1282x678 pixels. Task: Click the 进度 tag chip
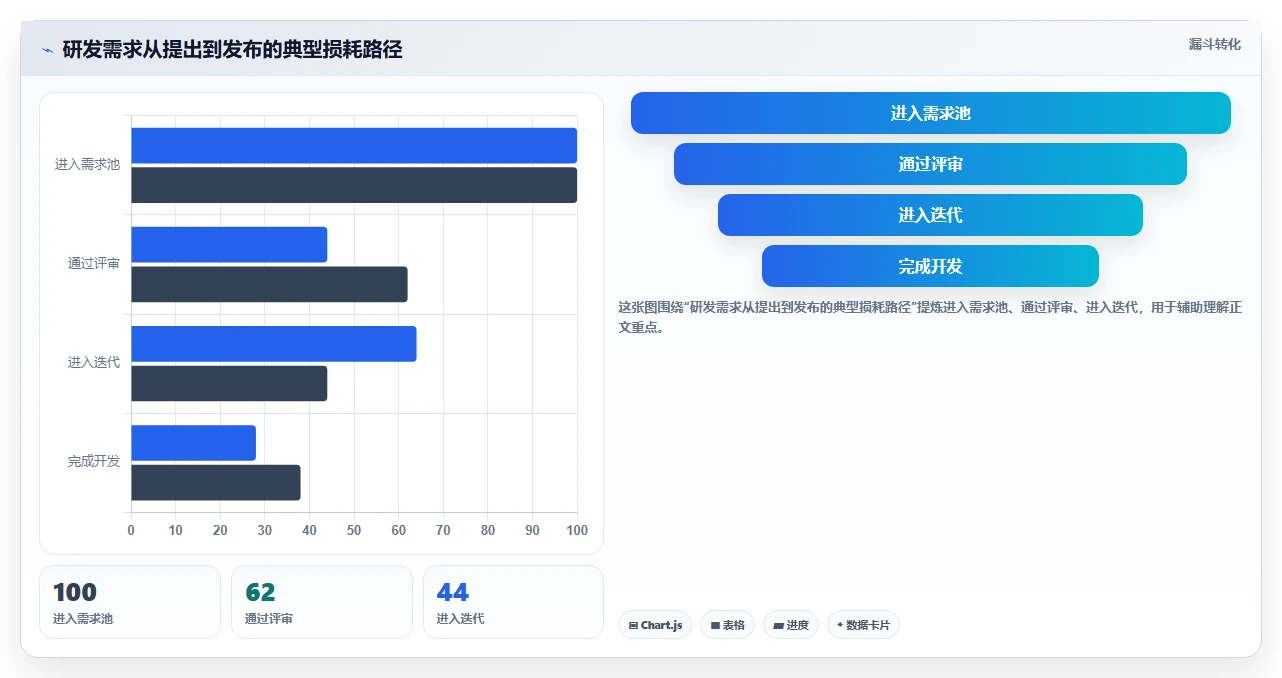[790, 625]
